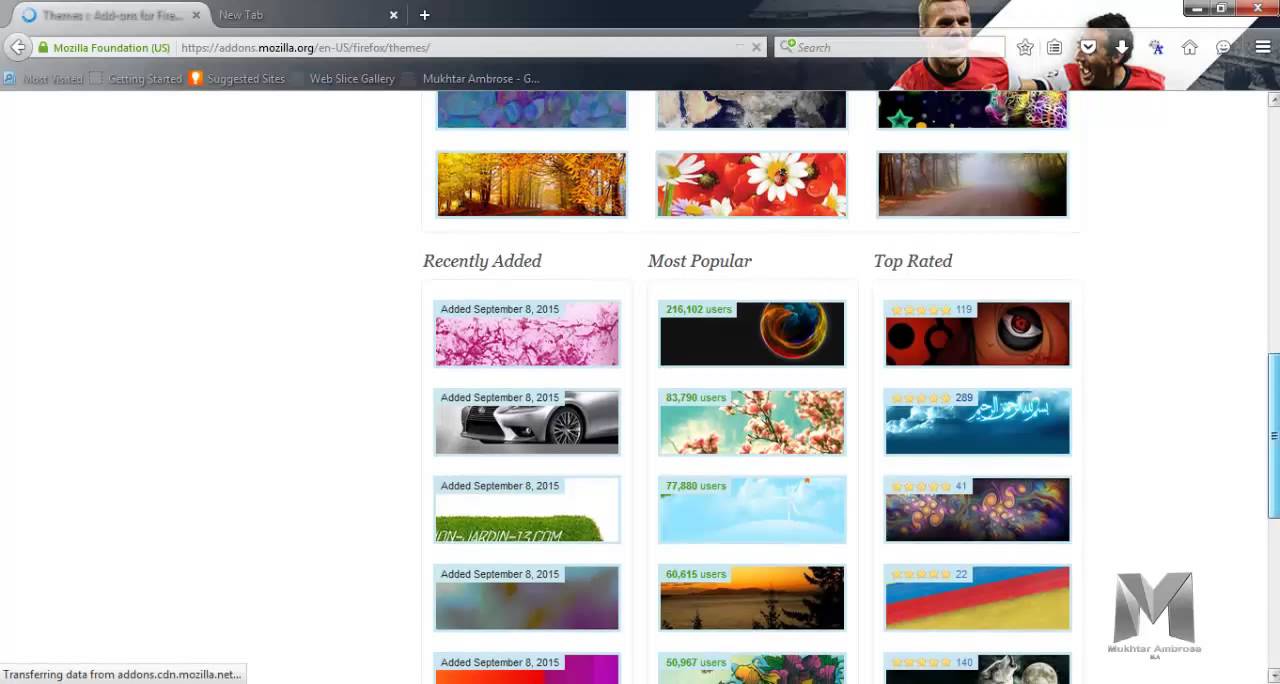Open Most Visited bookmarks folder
The image size is (1280, 684).
[x=44, y=78]
